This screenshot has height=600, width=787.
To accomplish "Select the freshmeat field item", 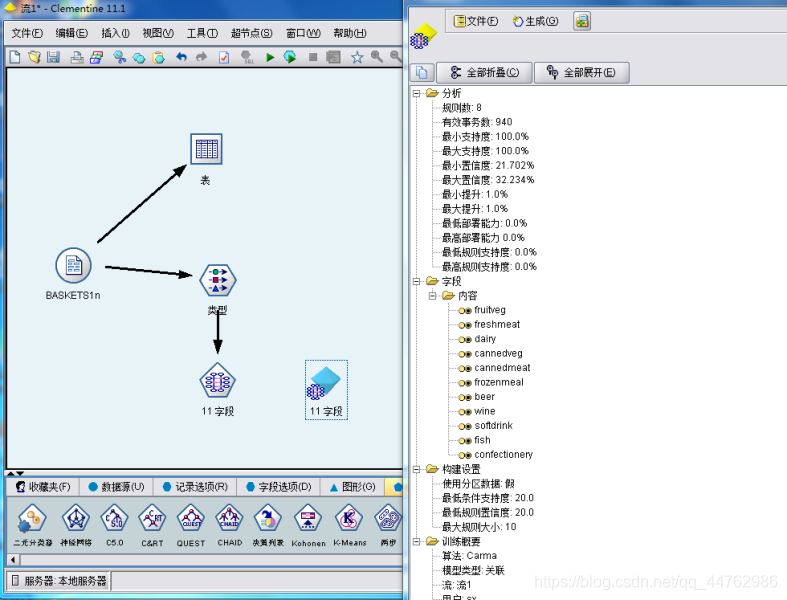I will click(497, 325).
